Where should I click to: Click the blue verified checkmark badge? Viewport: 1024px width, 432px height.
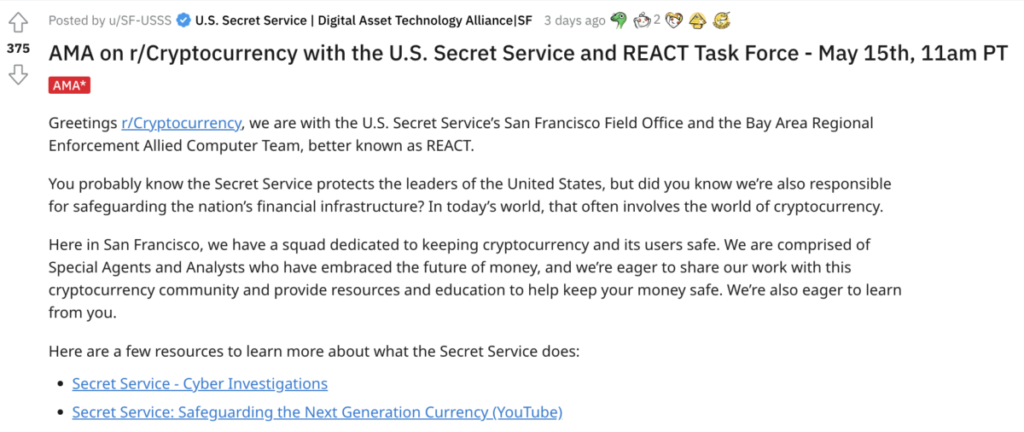click(x=182, y=20)
